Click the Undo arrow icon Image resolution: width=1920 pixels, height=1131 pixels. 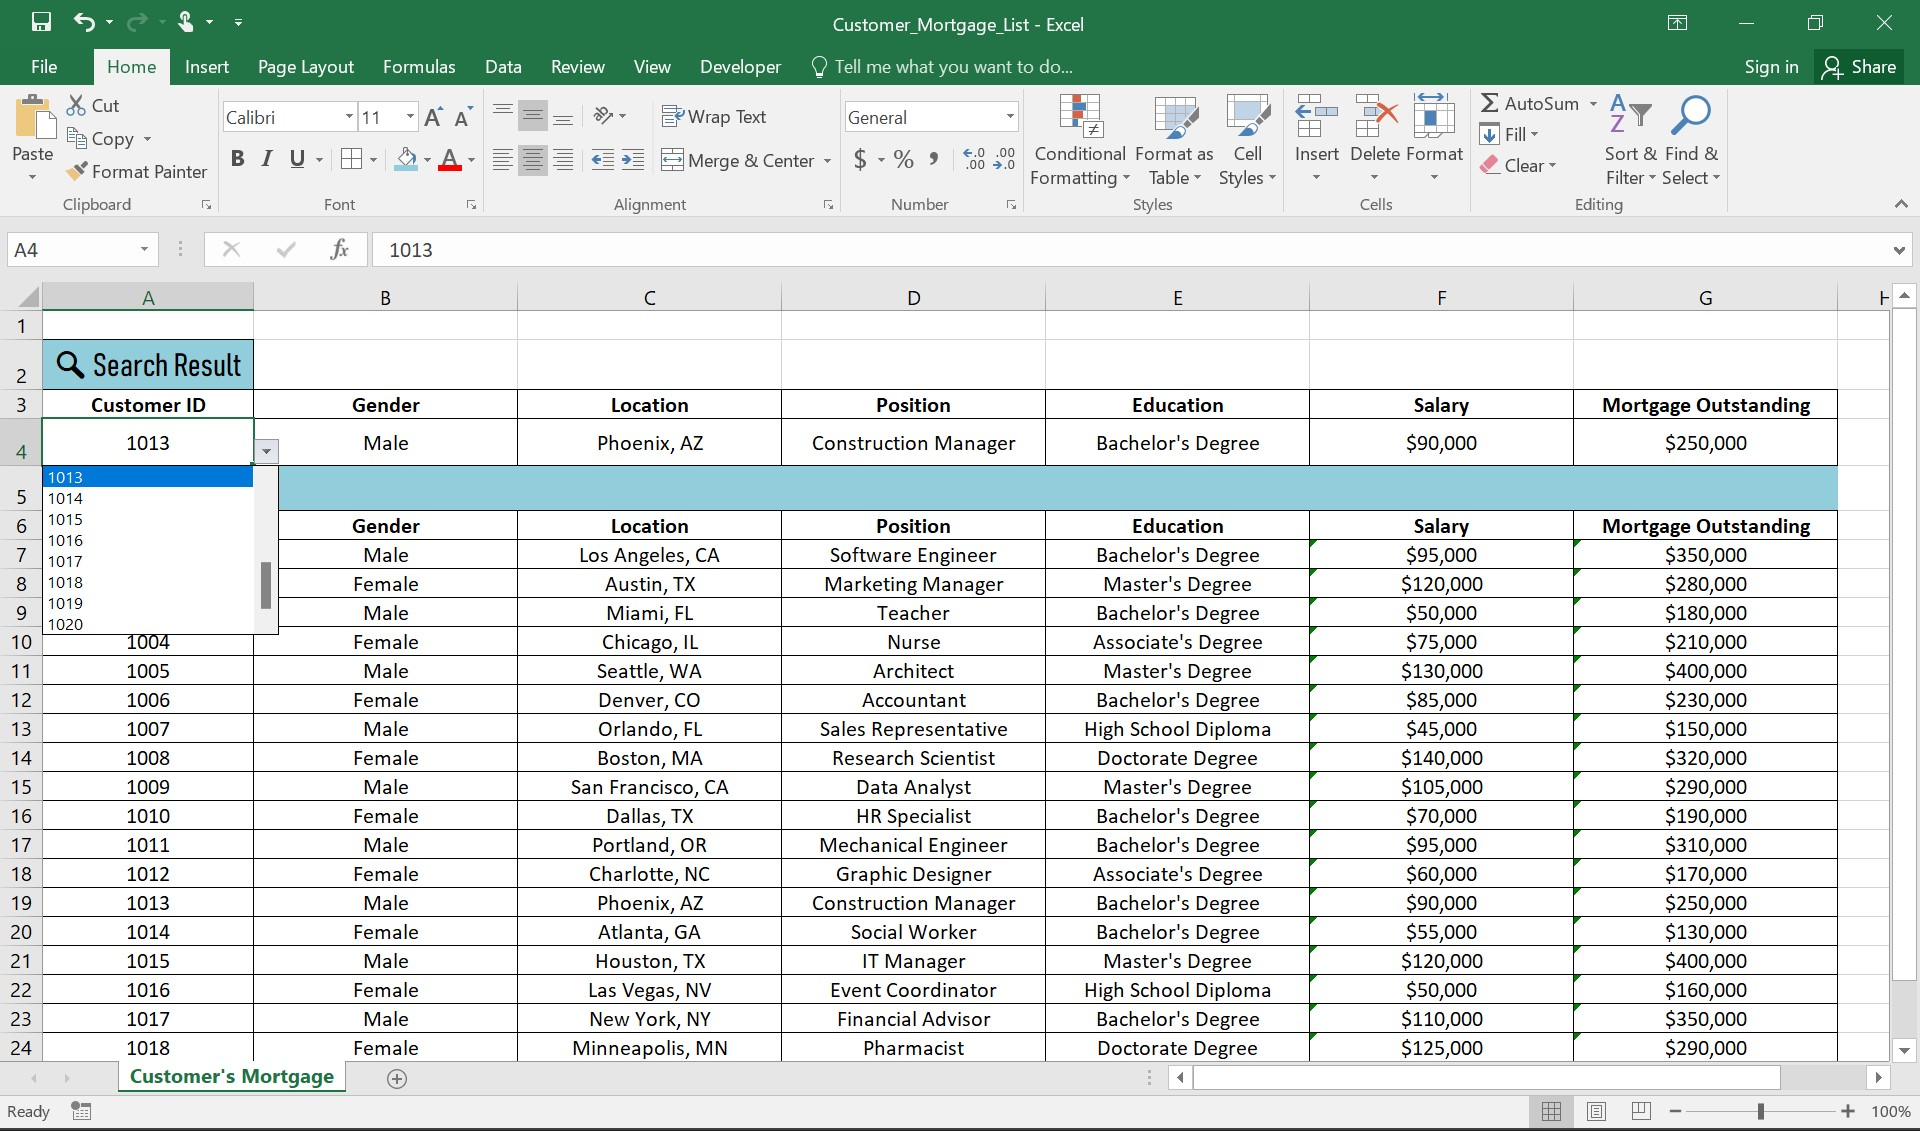[84, 22]
